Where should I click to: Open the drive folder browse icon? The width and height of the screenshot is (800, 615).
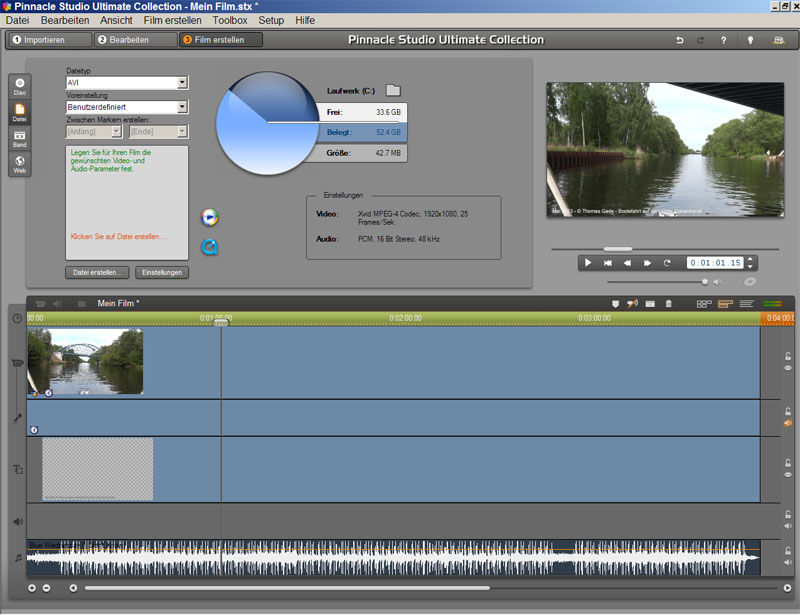pos(393,91)
